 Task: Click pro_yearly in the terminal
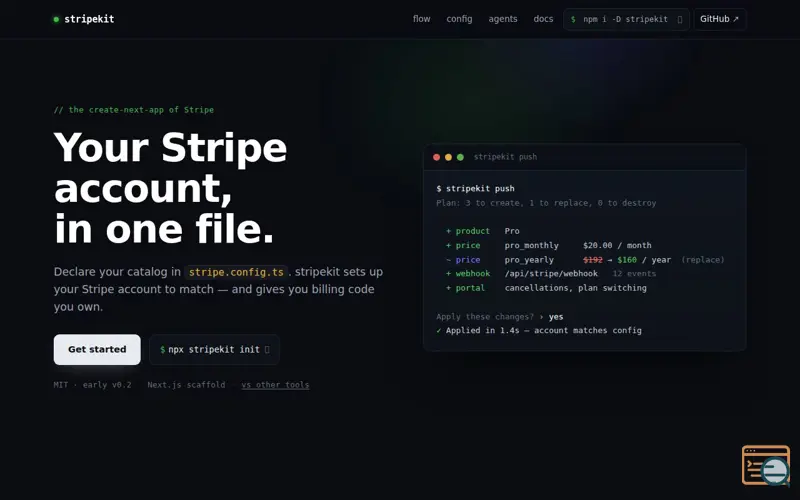point(529,260)
